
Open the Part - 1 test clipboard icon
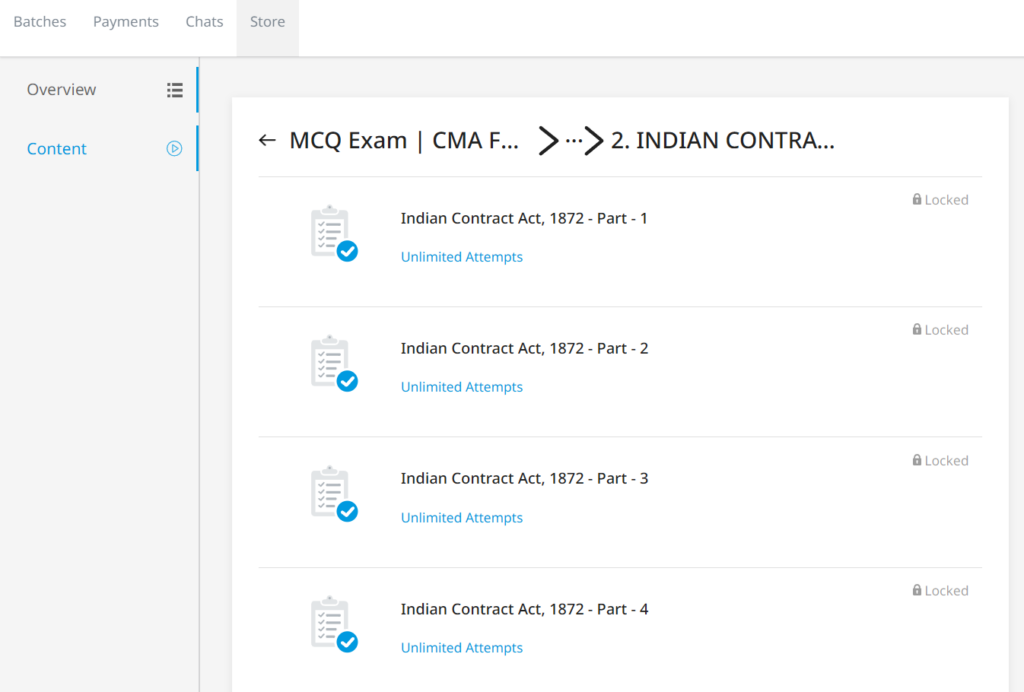click(x=333, y=233)
